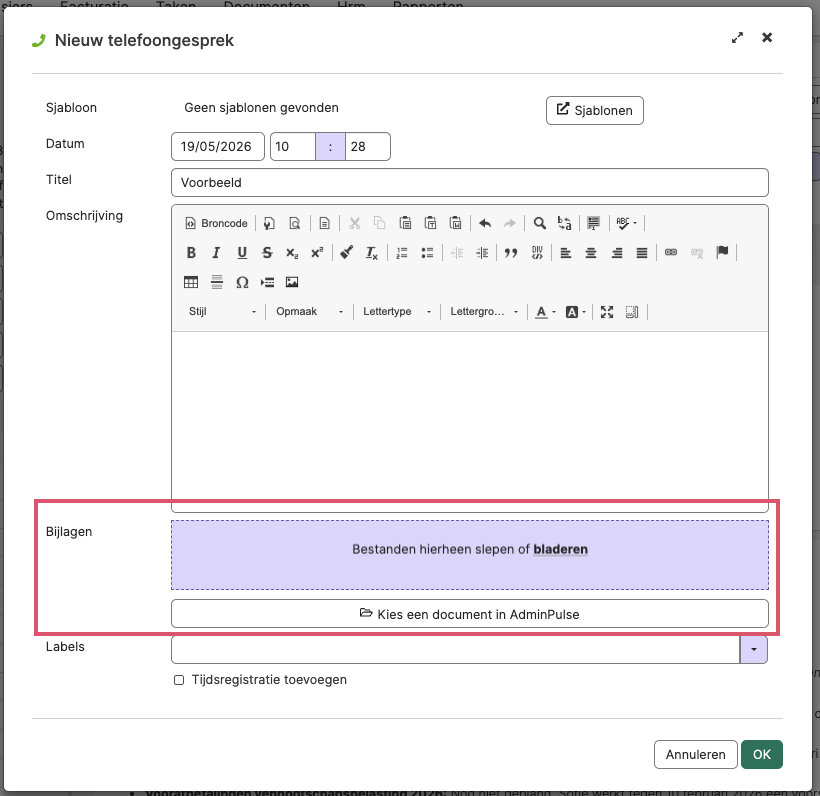Screen dimensions: 820x796
Task: Click the Templates icon in editor toolbar
Action: pos(324,223)
